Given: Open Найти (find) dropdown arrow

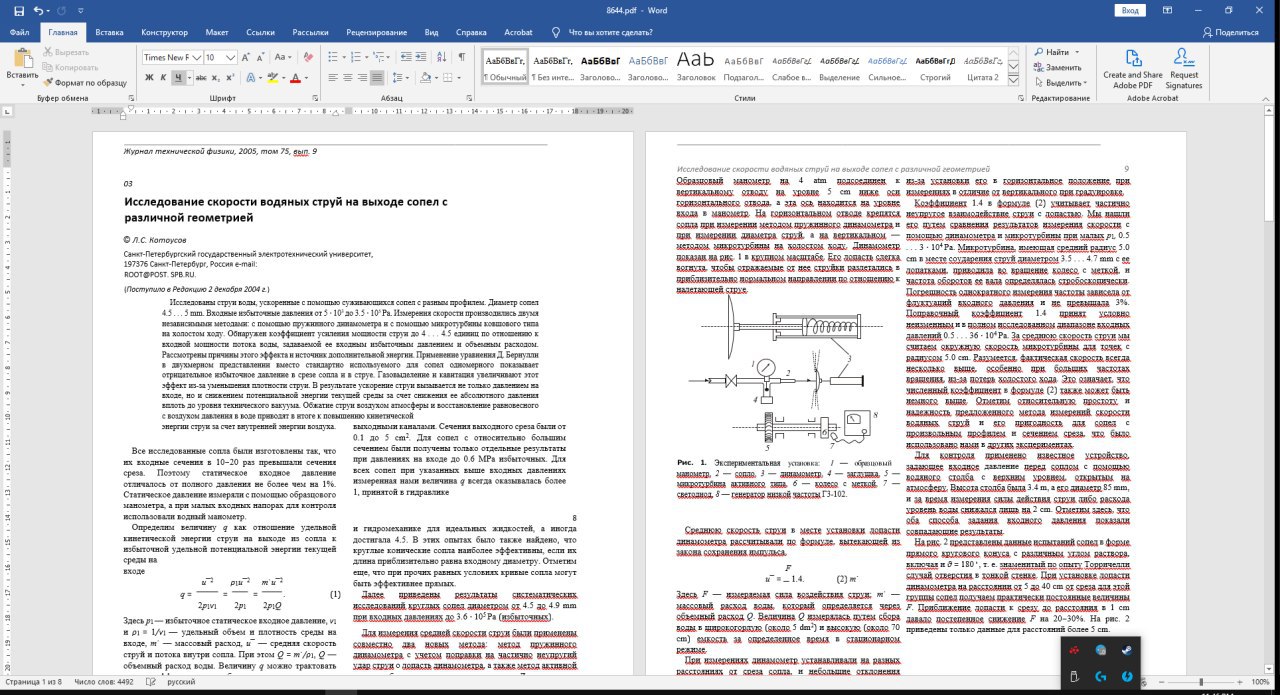Looking at the screenshot, I should click(1077, 51).
